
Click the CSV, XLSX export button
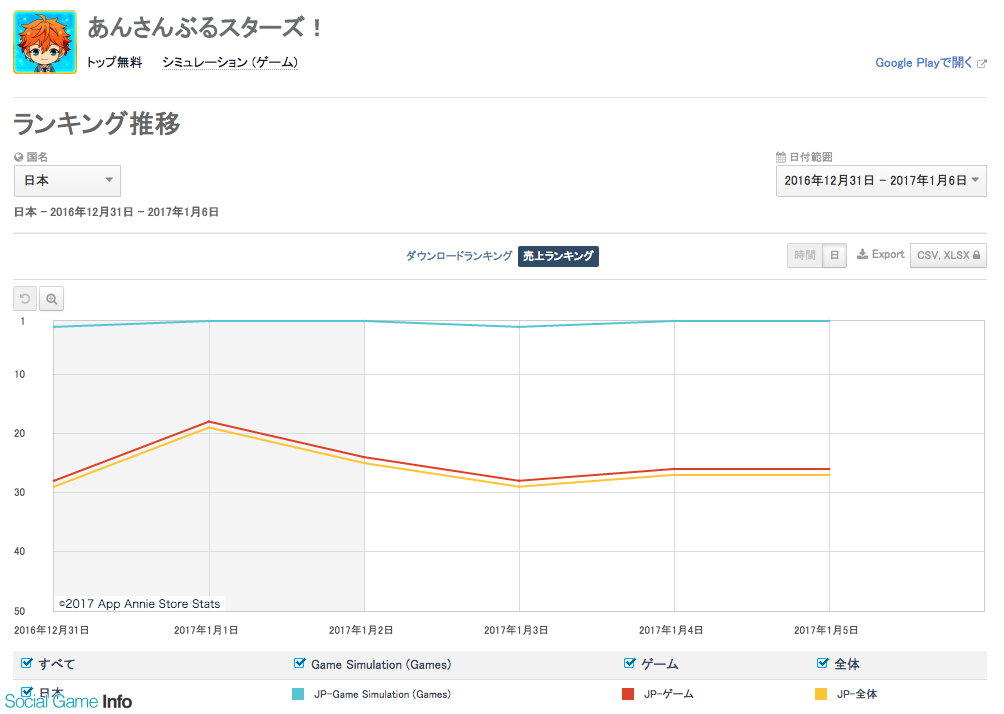point(948,256)
